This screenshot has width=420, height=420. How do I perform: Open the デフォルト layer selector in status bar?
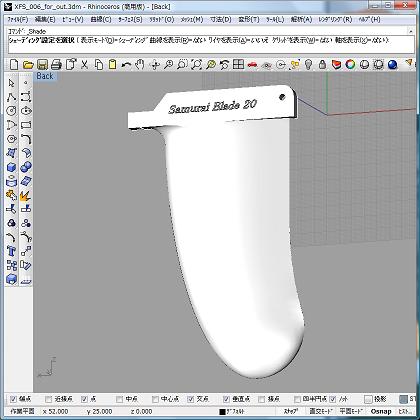click(x=235, y=412)
